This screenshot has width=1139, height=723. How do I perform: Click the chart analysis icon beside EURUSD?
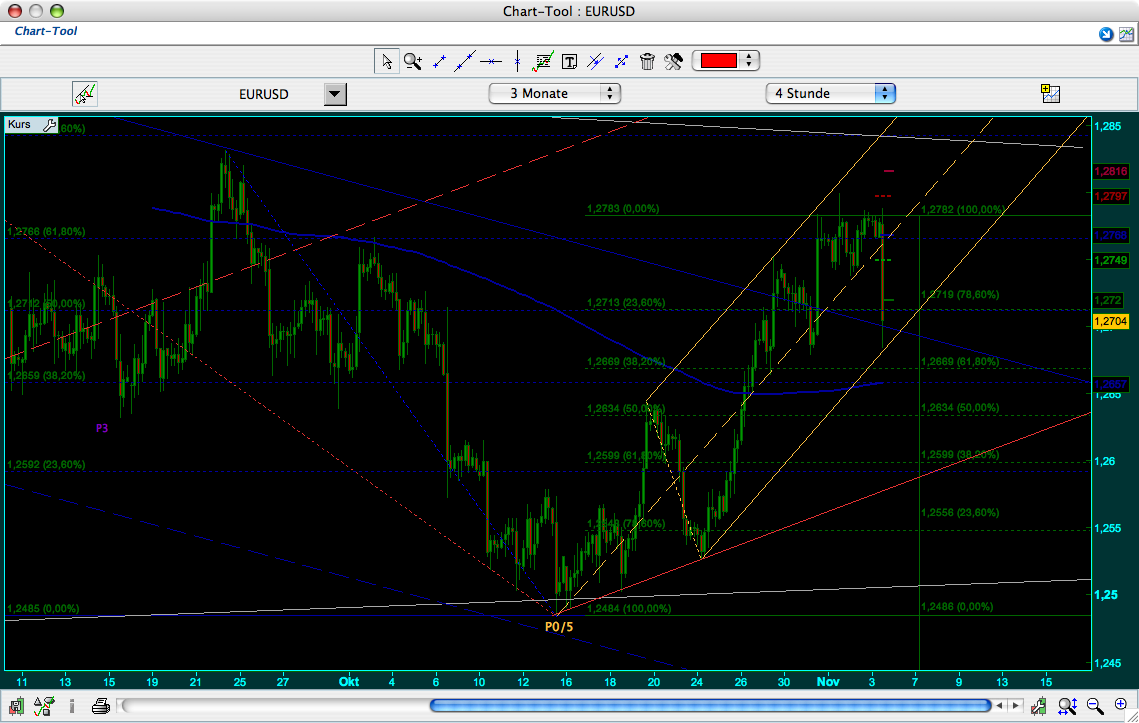pos(85,94)
